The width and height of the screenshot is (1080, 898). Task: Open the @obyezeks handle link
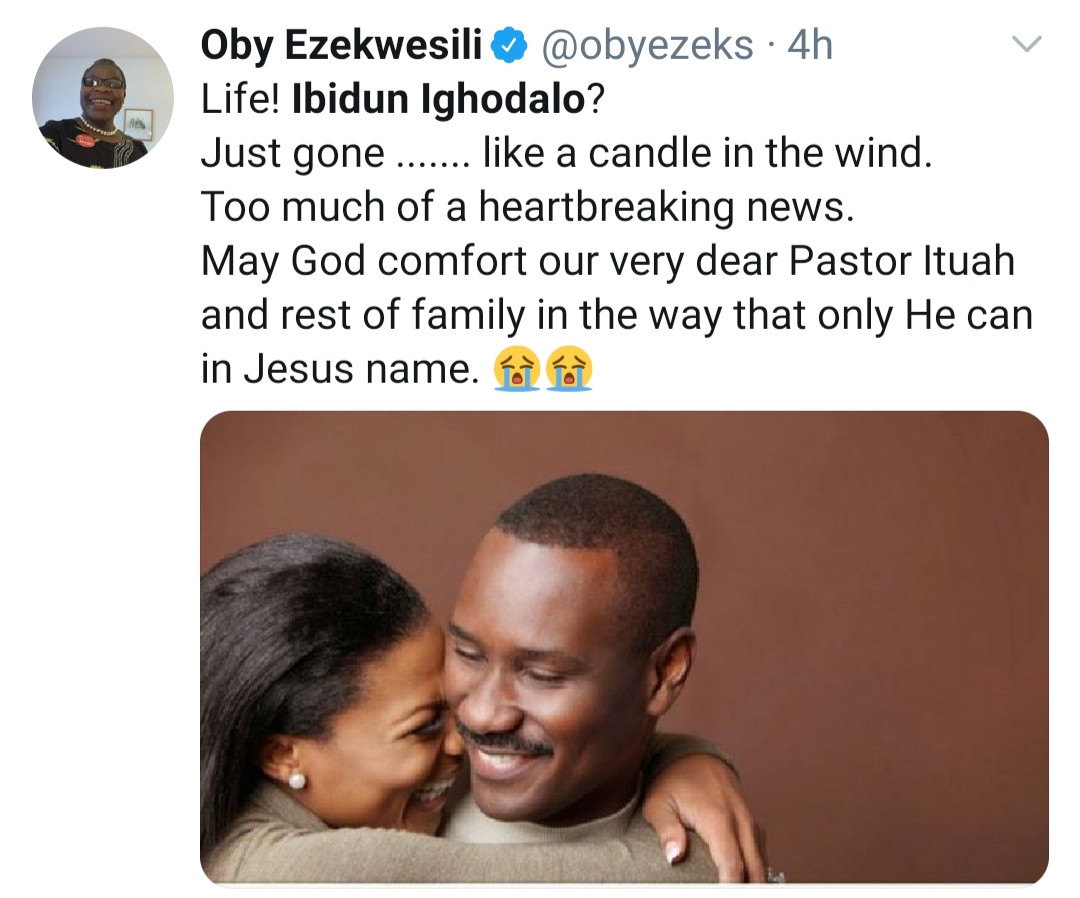click(647, 45)
